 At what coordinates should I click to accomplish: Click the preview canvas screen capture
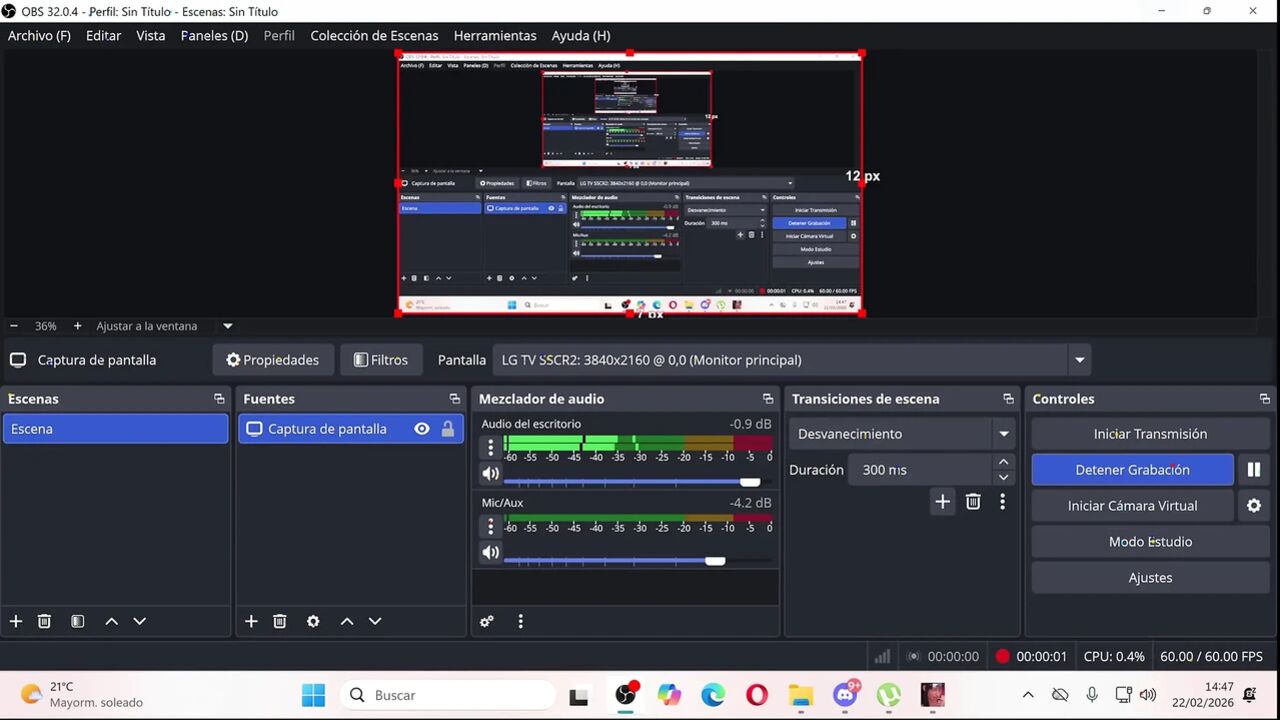tap(630, 184)
